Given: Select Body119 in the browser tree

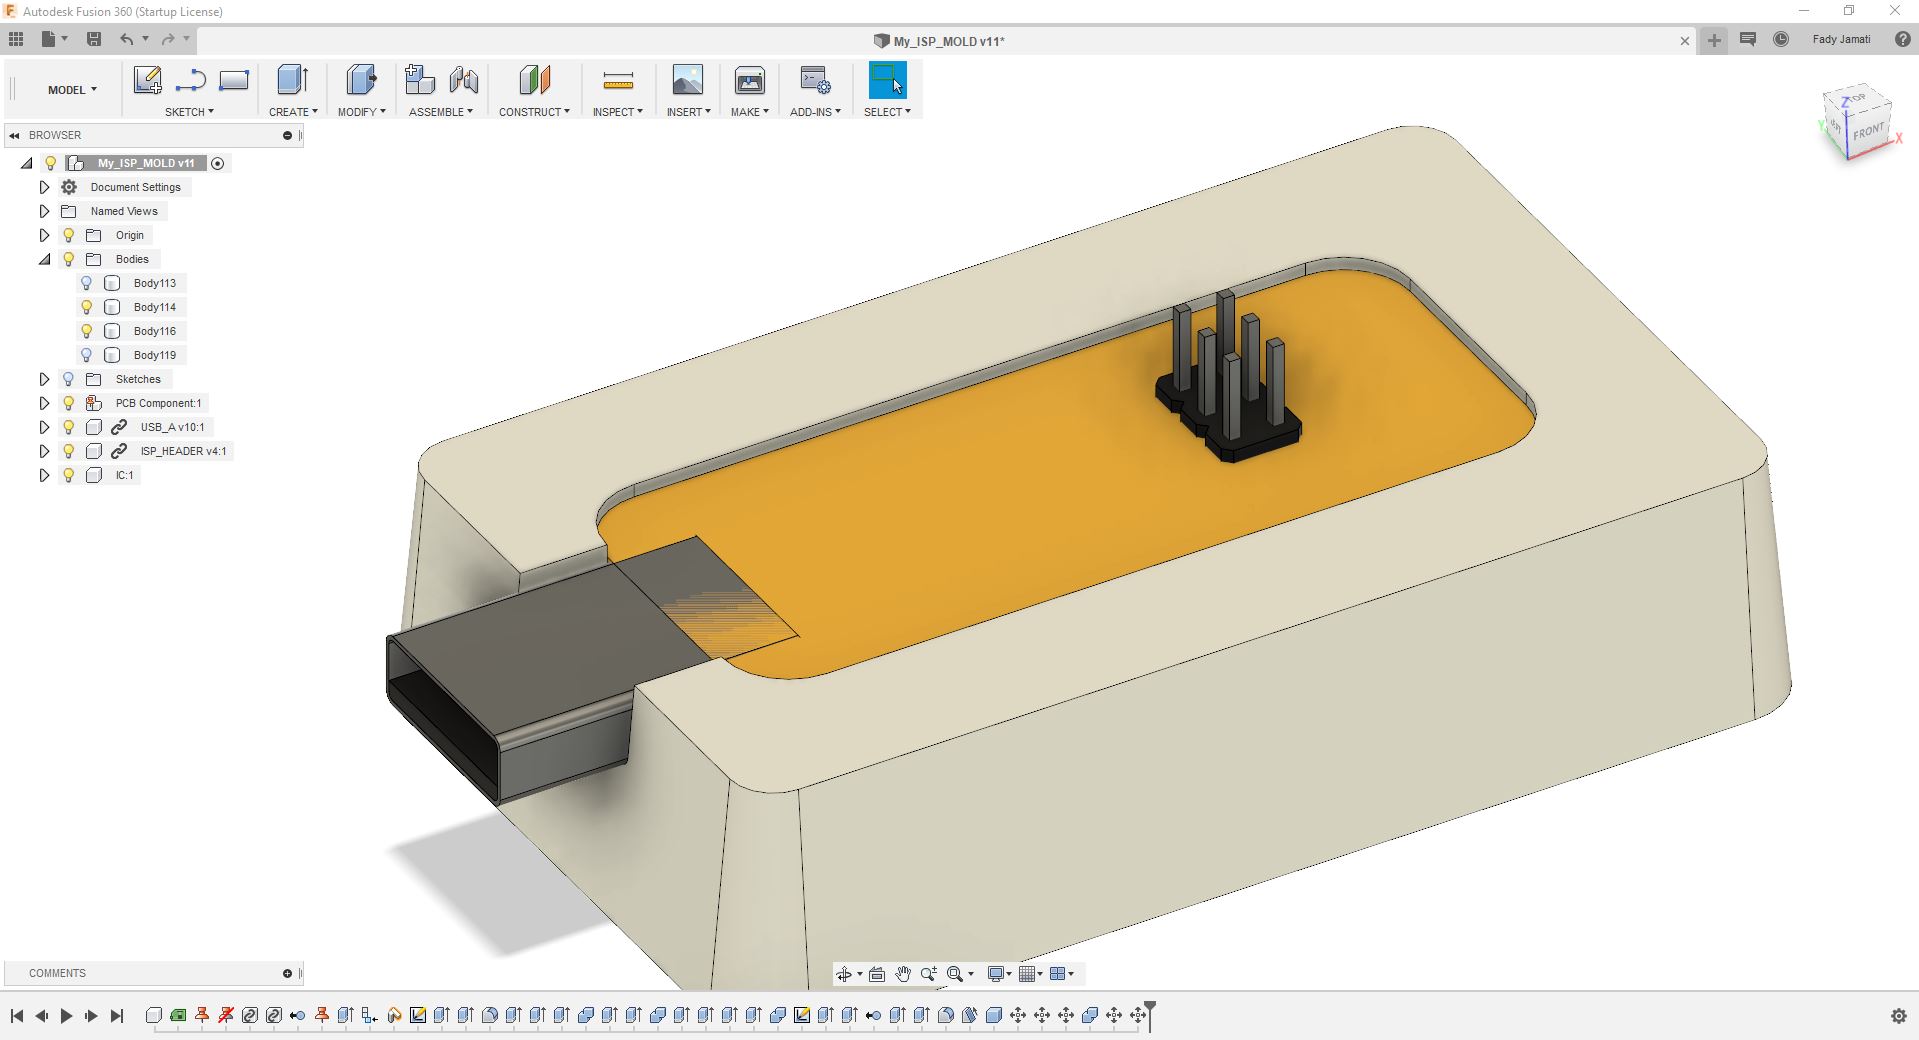Looking at the screenshot, I should 155,355.
